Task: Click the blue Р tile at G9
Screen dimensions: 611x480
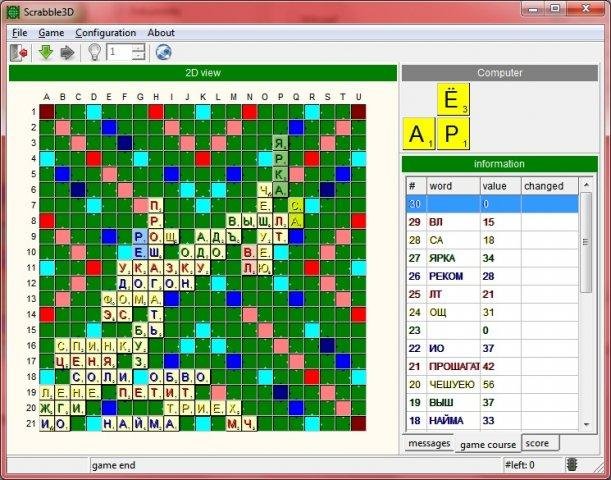Action: click(140, 236)
